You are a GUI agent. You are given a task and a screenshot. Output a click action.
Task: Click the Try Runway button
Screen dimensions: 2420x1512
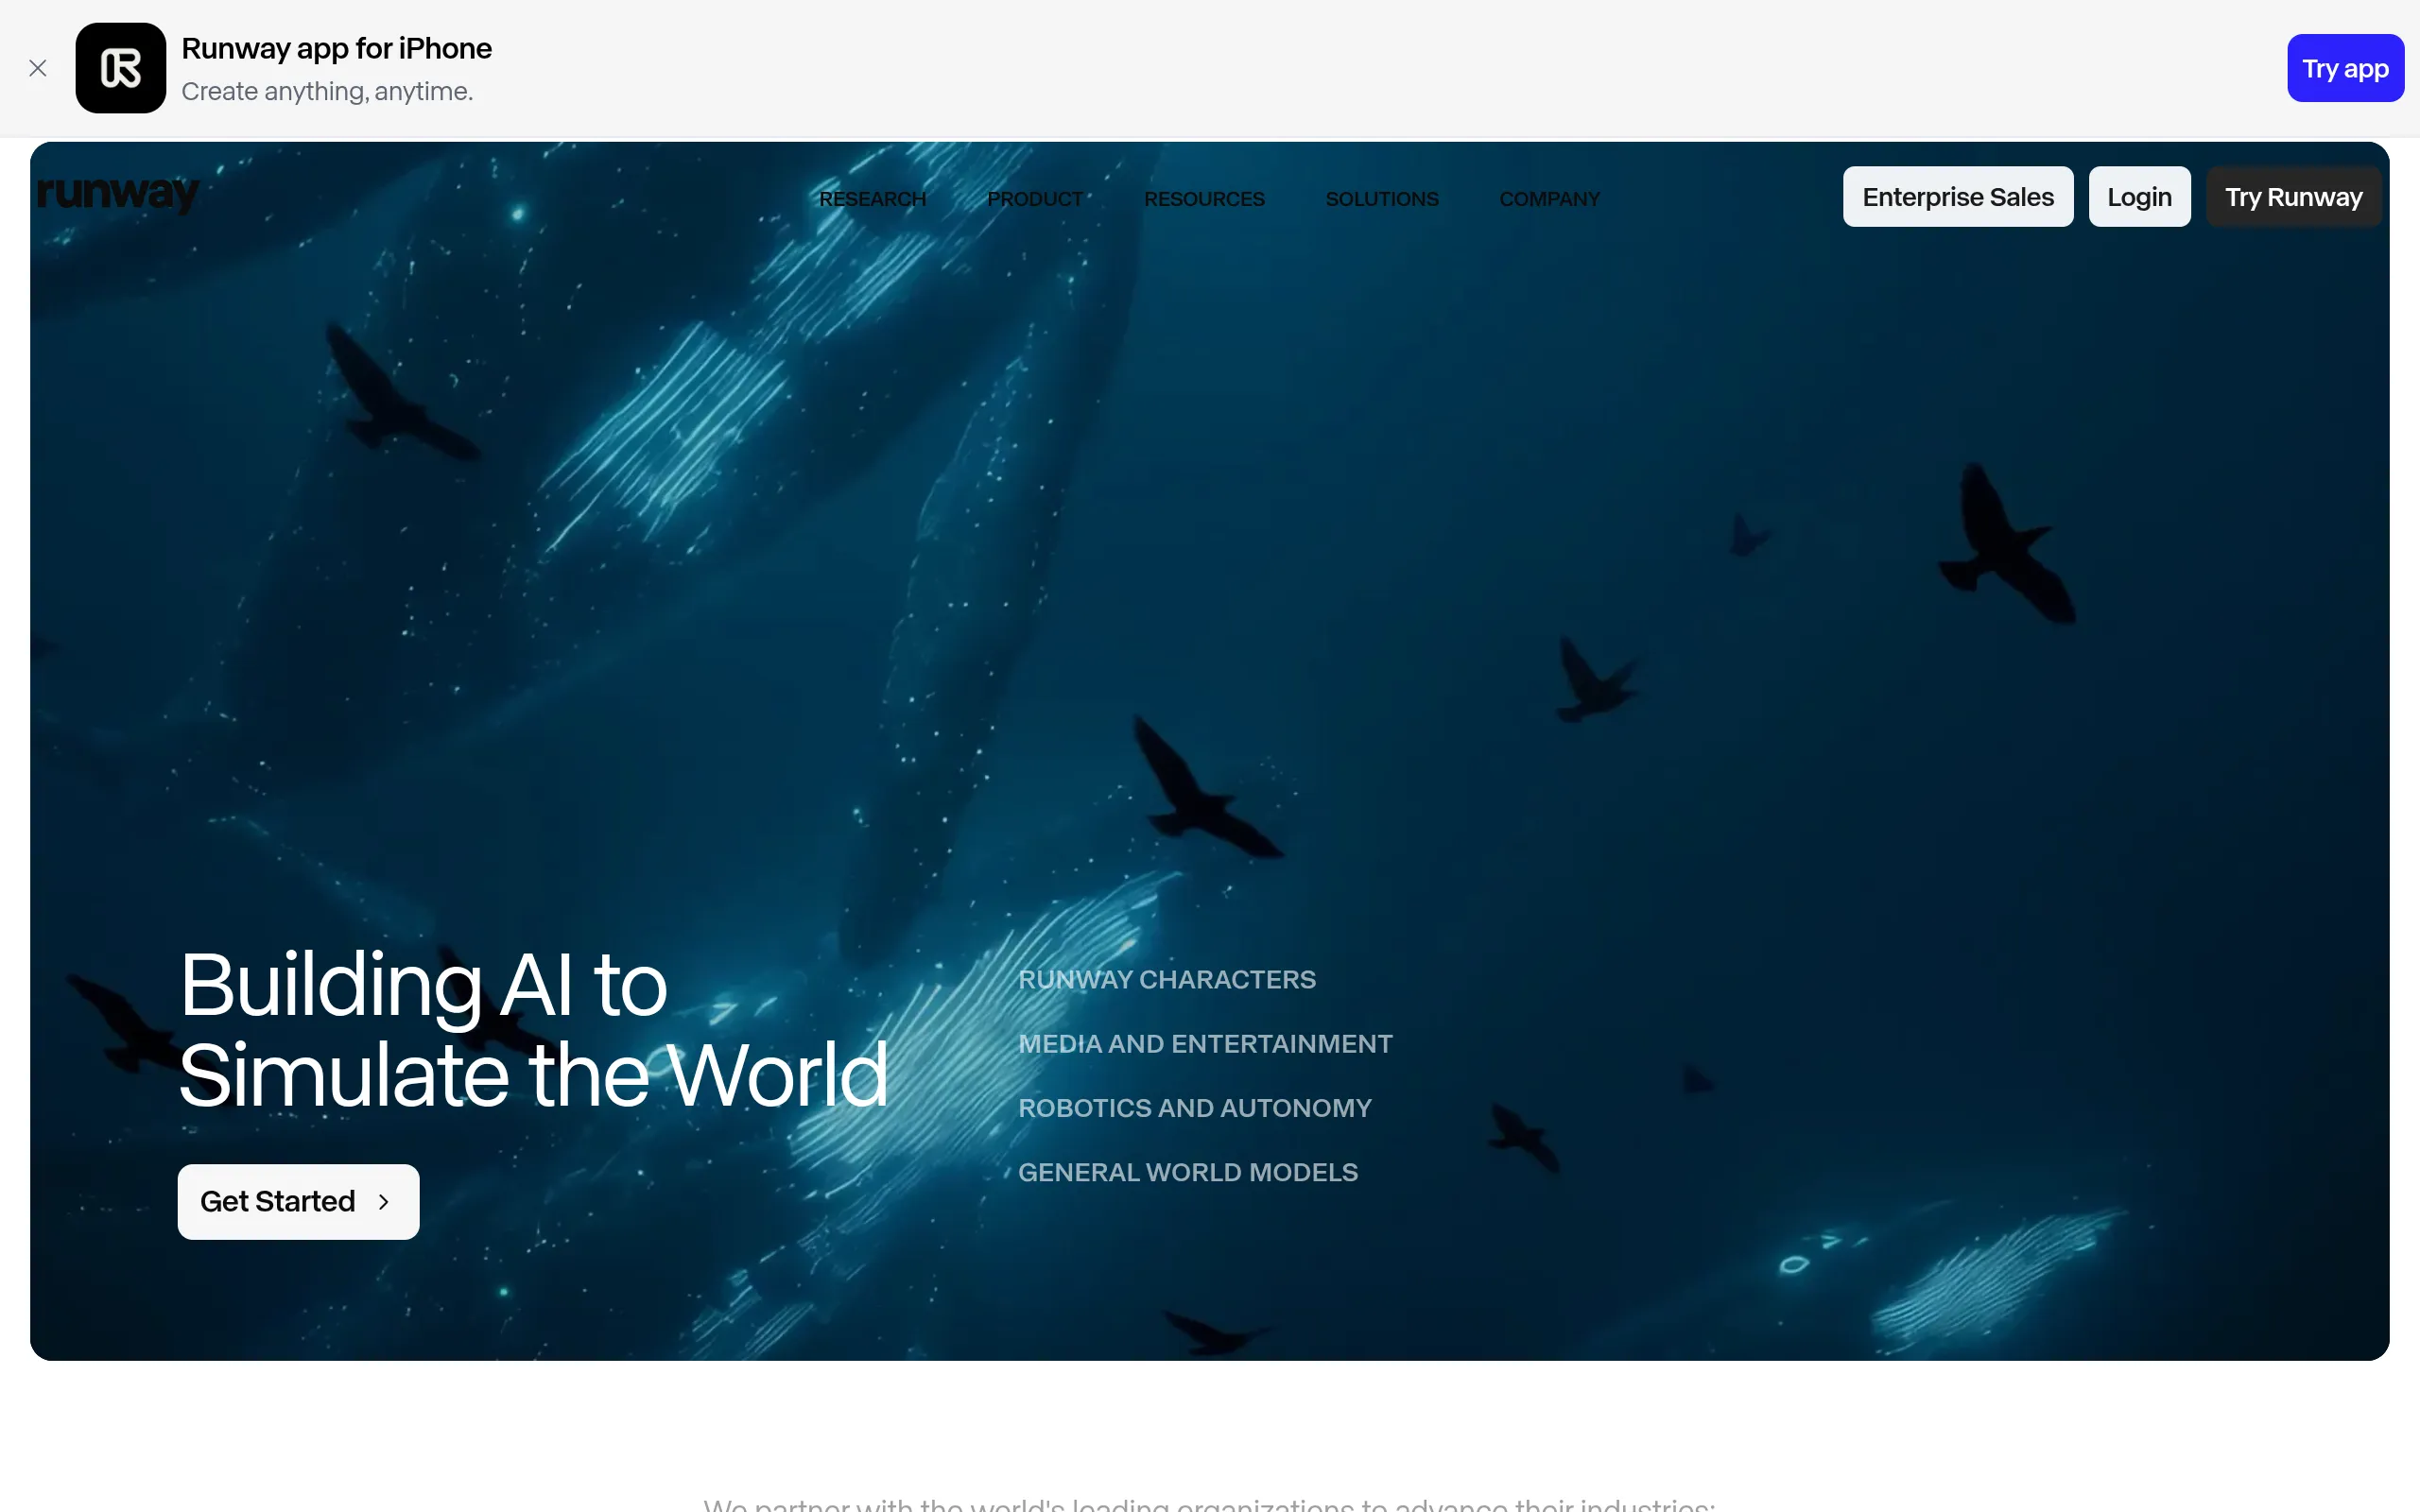point(2293,197)
